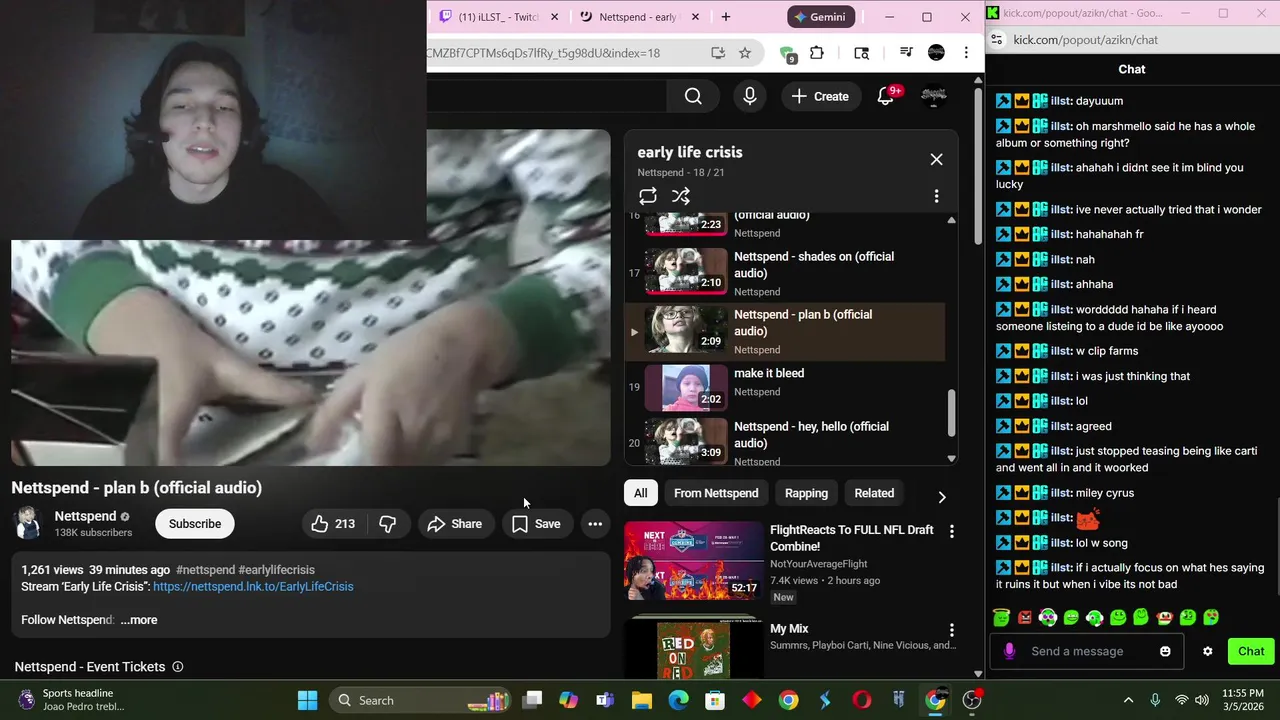
Task: Share the plan b video
Action: (455, 524)
